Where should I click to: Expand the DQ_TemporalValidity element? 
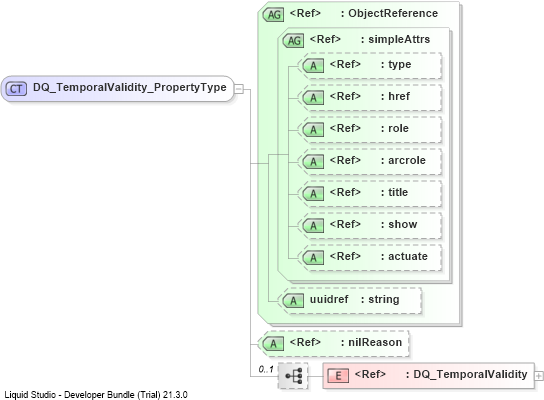[539, 376]
